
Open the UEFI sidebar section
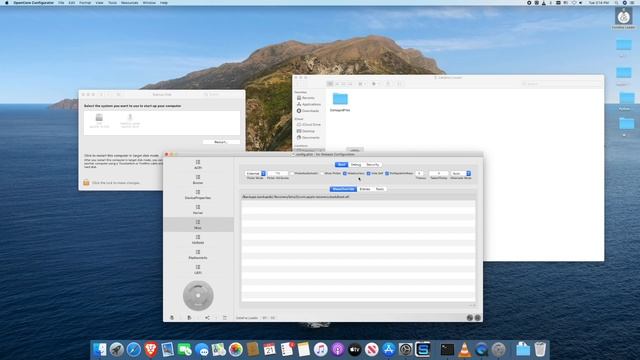tap(198, 269)
